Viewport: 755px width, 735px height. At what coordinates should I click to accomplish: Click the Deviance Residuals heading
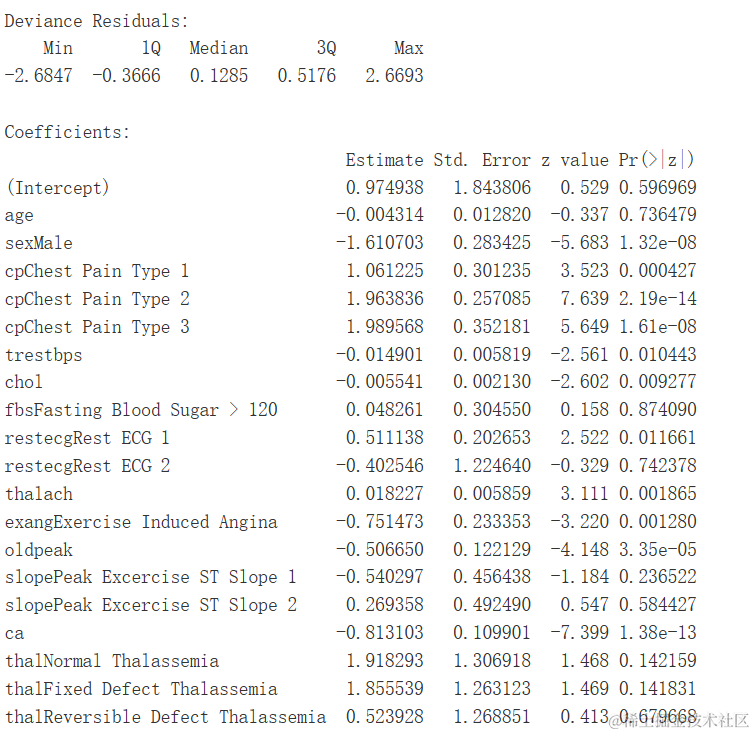[96, 22]
